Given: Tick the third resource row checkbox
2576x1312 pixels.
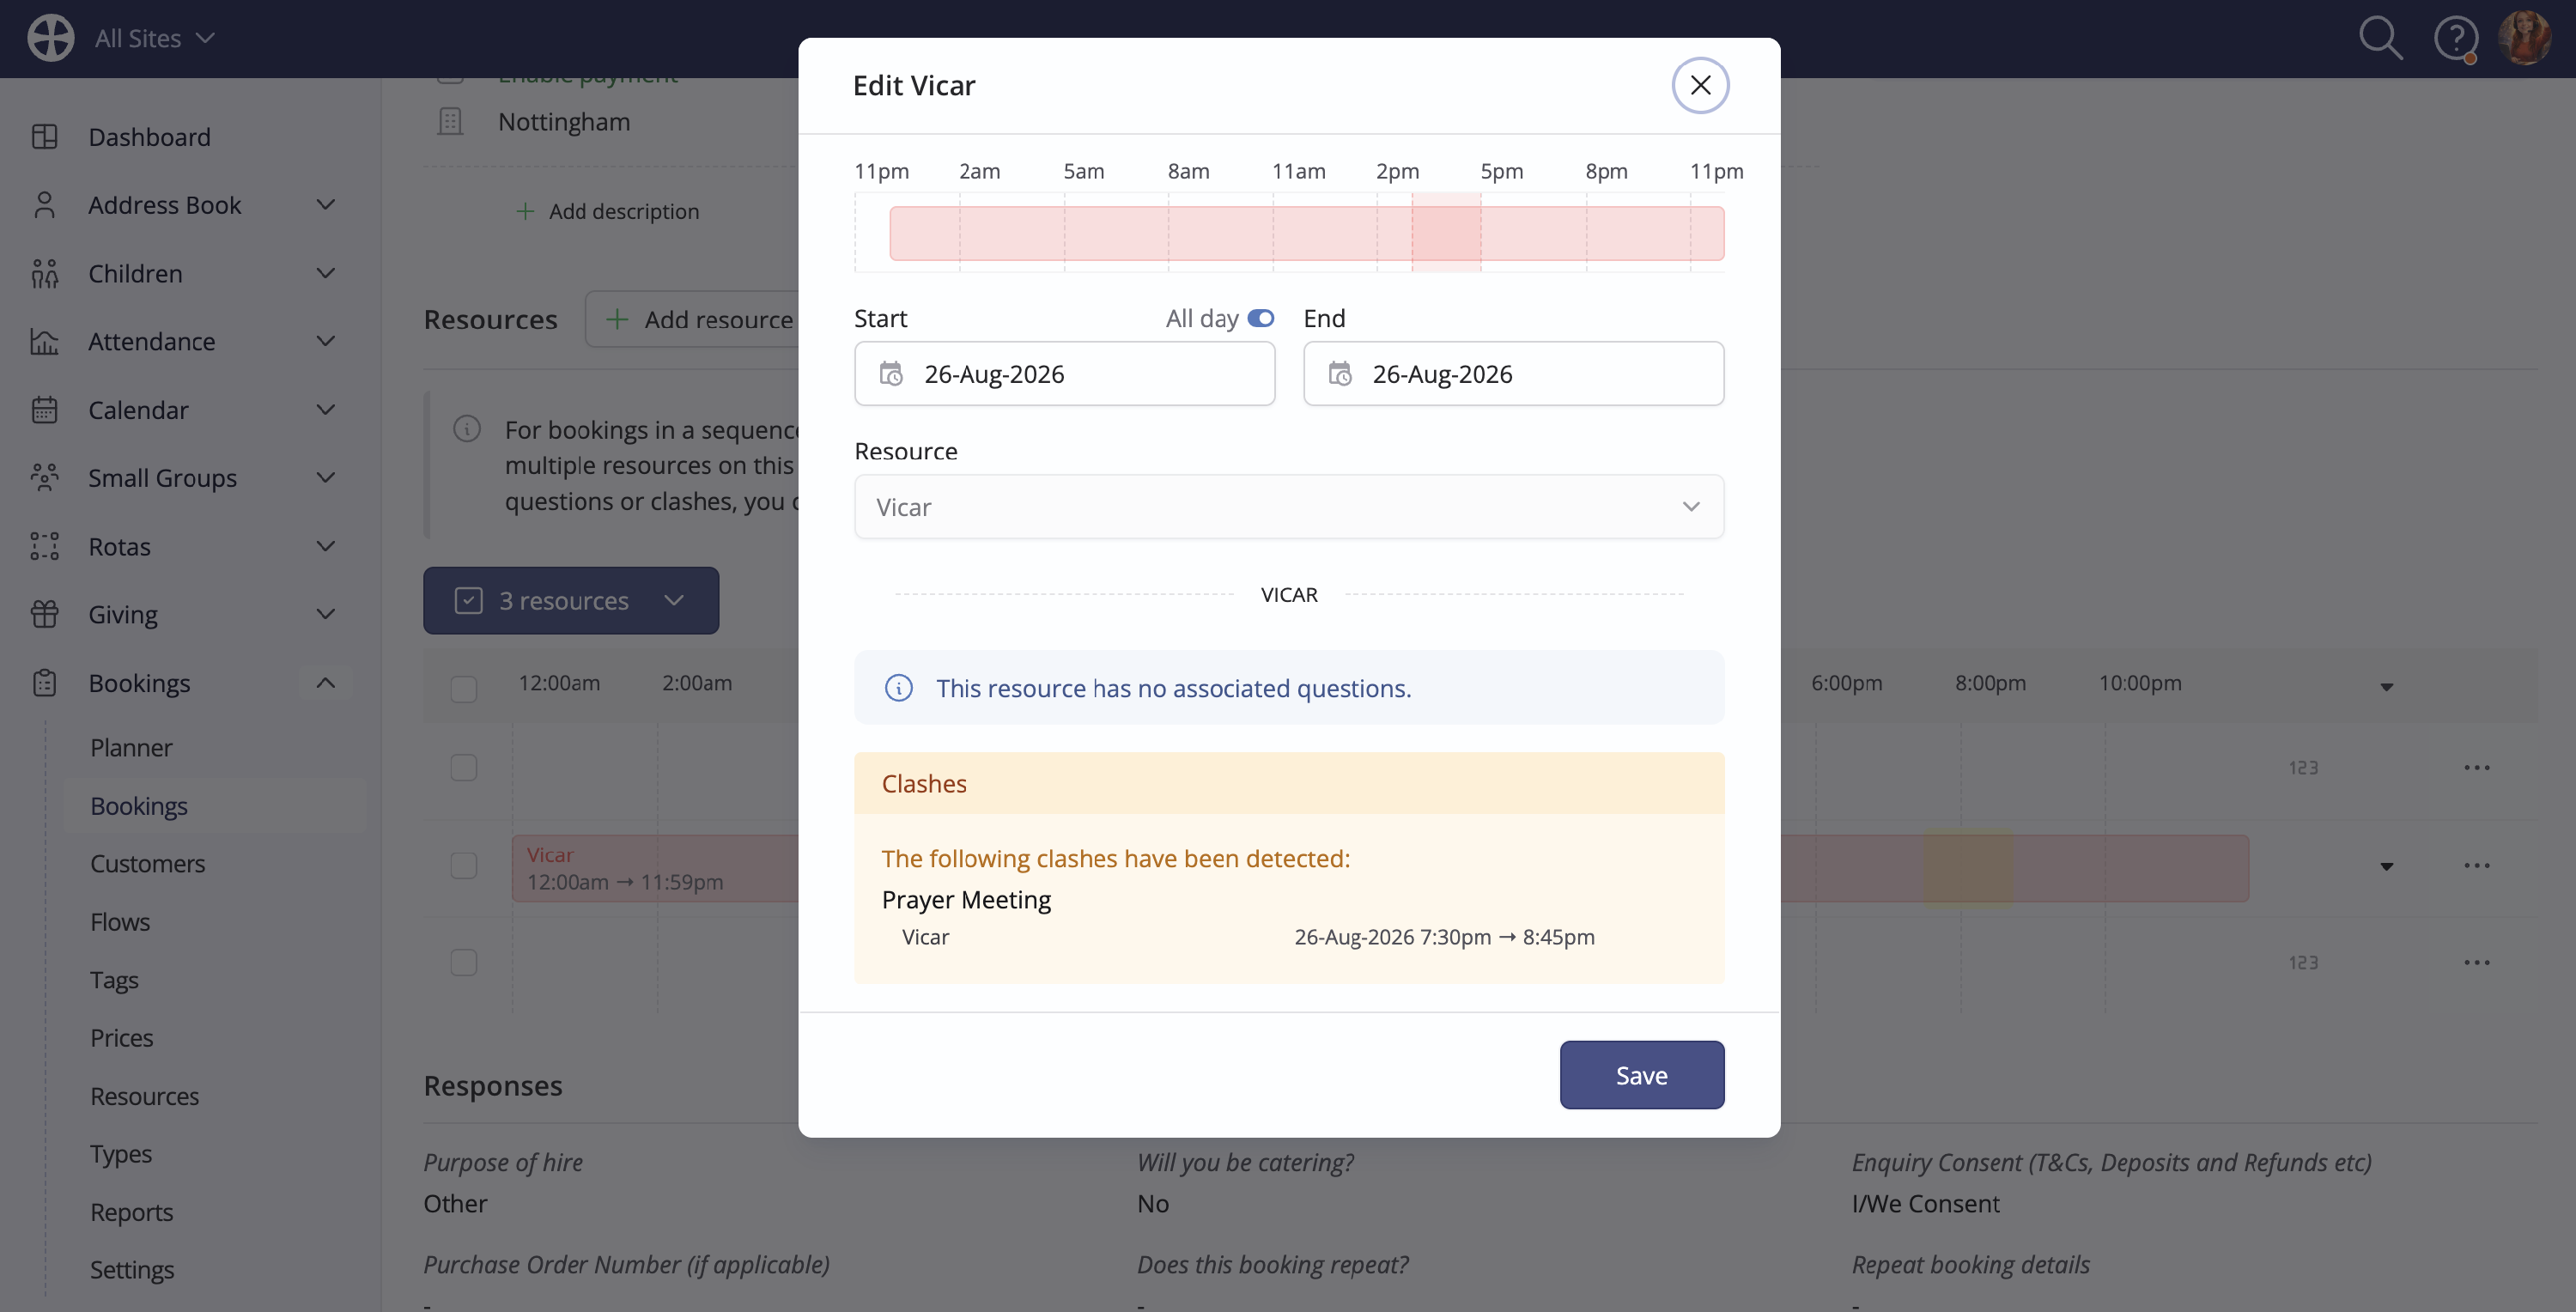Looking at the screenshot, I should (463, 962).
